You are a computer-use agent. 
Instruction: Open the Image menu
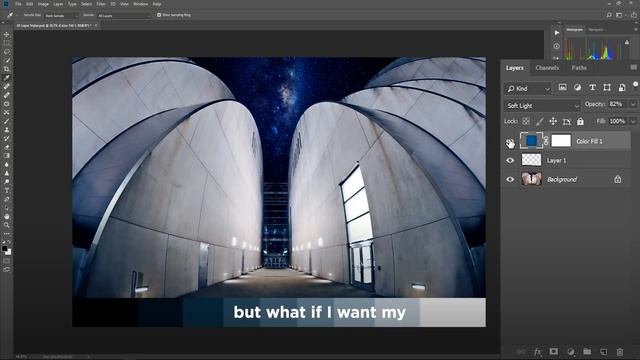pyautogui.click(x=43, y=4)
